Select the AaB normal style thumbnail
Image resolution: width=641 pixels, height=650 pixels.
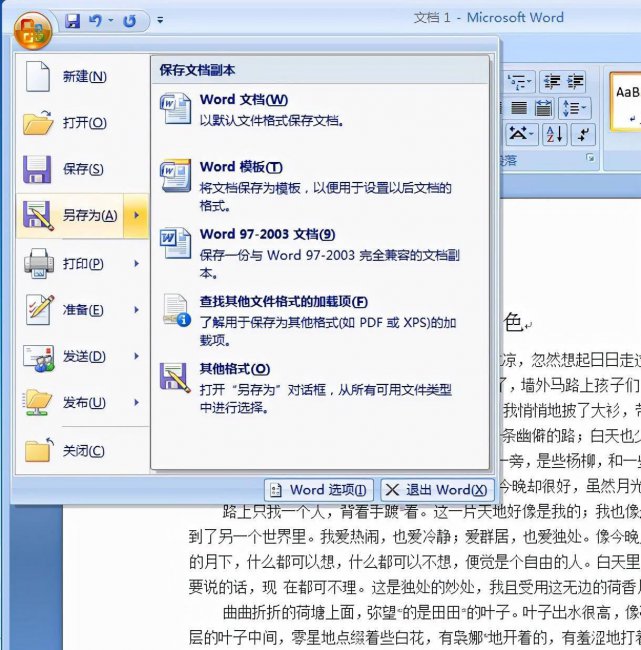point(626,102)
